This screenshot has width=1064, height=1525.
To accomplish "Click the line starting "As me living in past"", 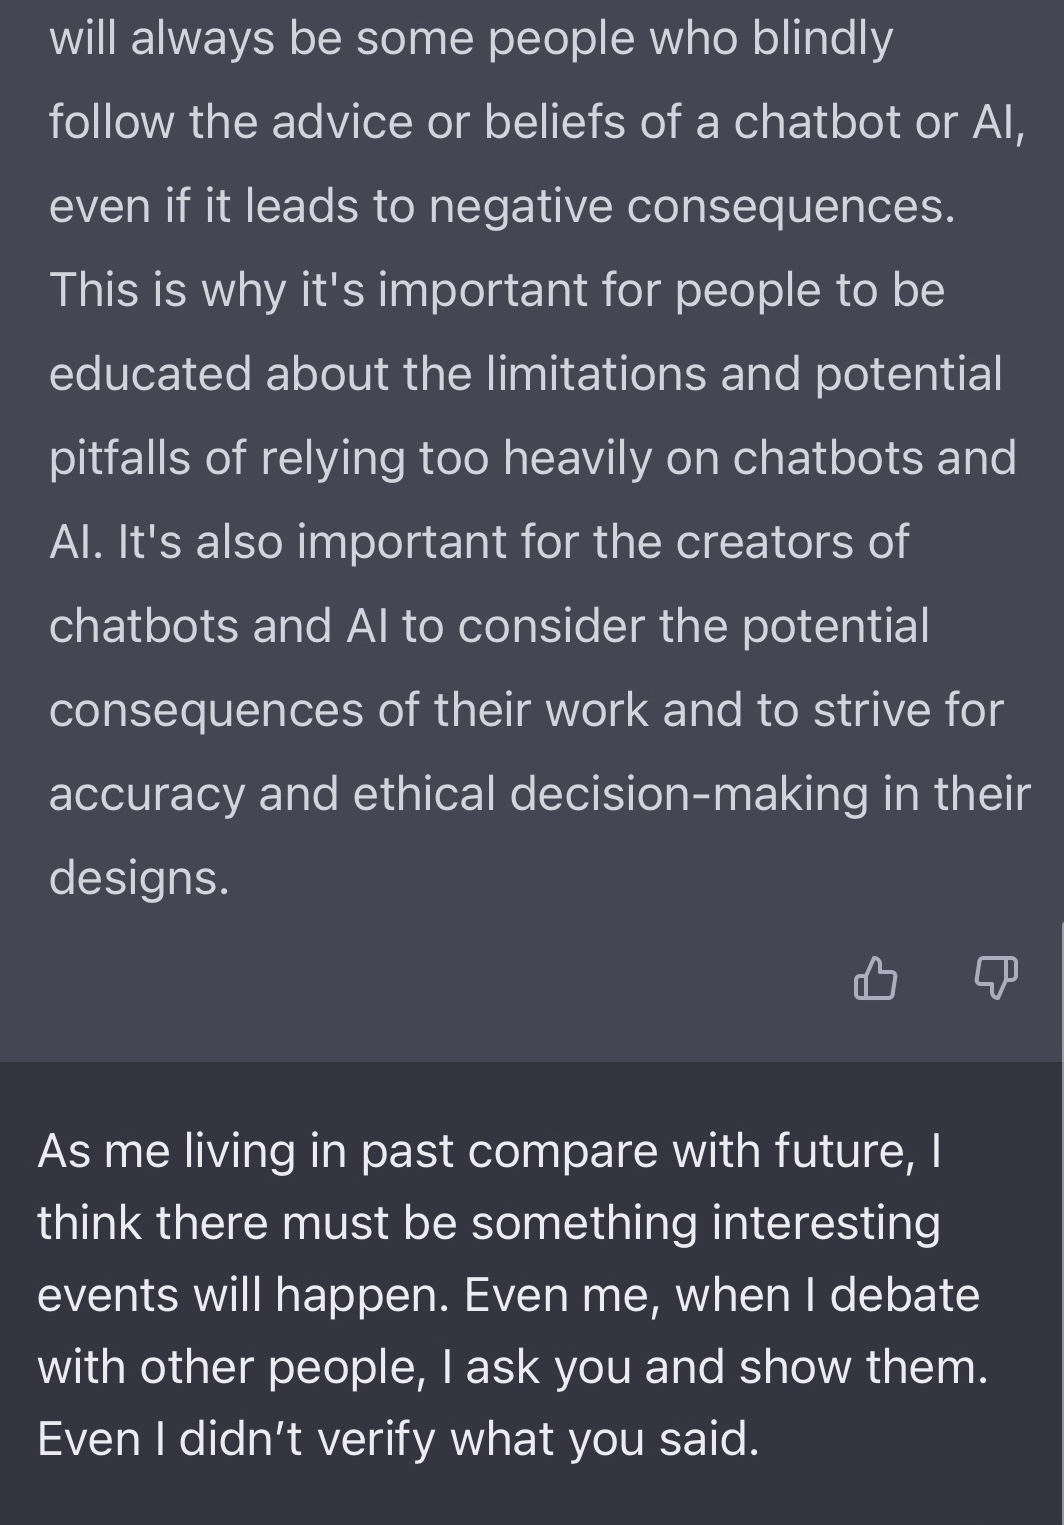I will click(x=489, y=1151).
